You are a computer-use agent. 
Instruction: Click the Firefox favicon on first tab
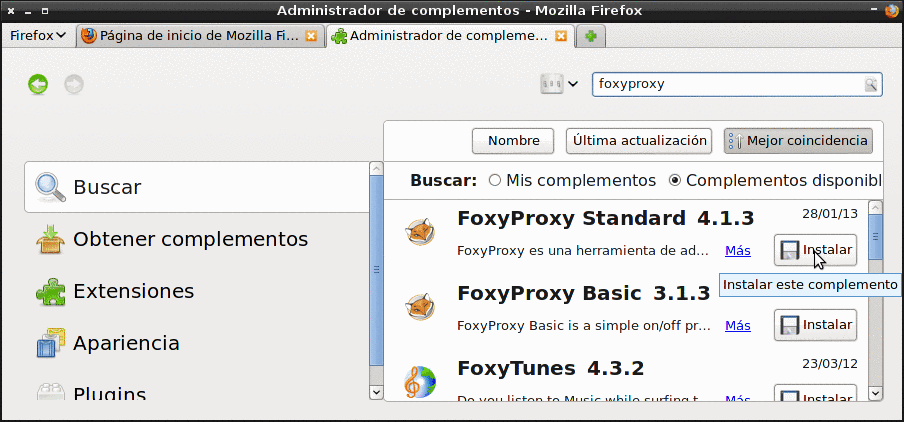point(89,36)
